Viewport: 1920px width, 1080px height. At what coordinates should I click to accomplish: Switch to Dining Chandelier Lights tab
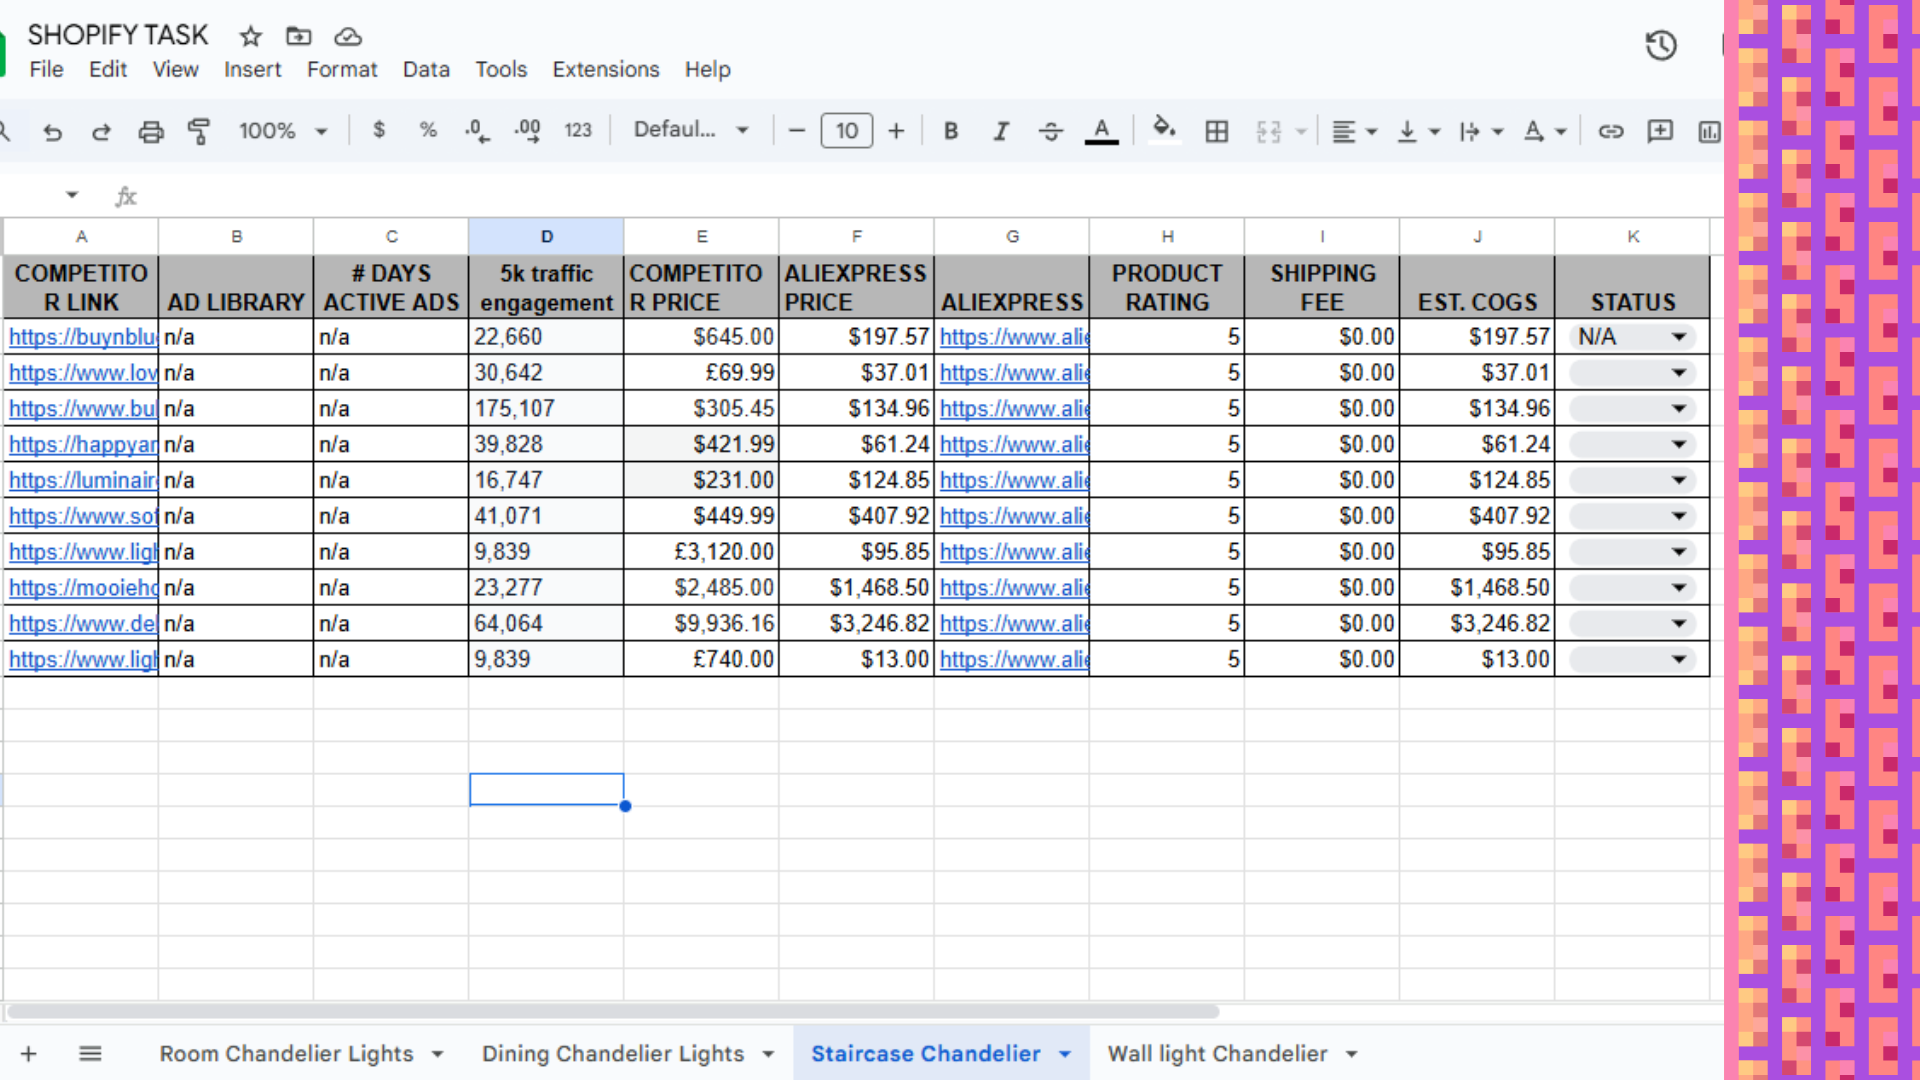pos(612,1053)
